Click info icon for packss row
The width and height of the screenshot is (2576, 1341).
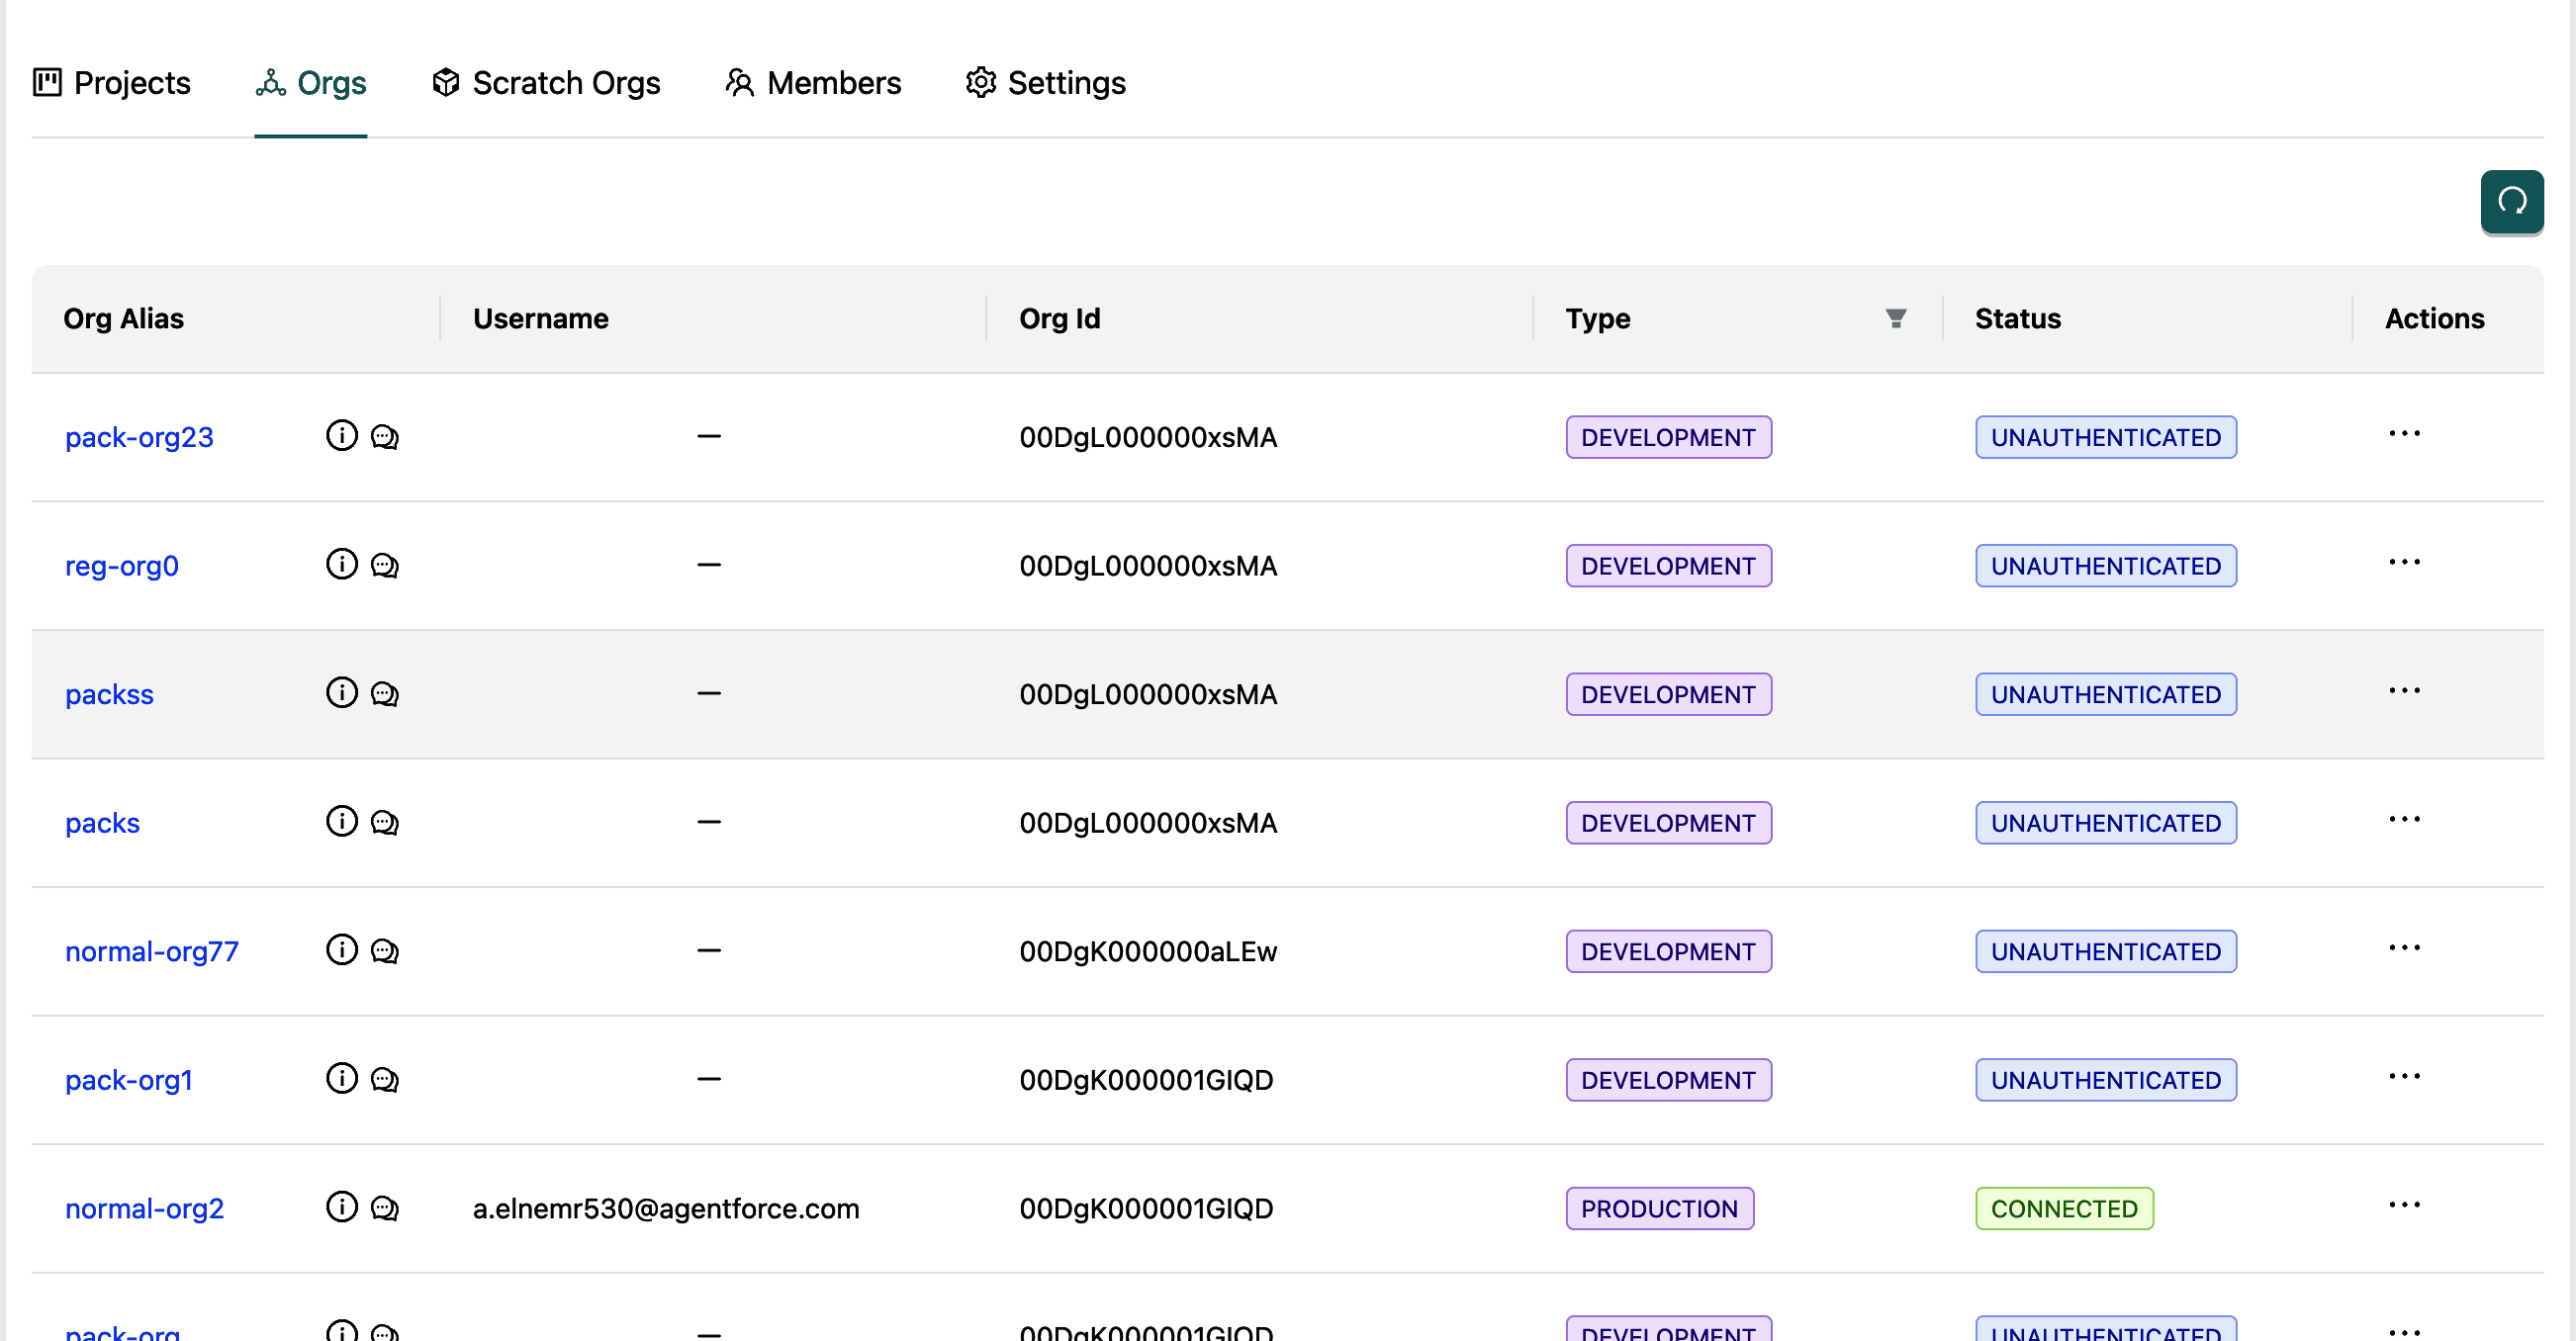341,693
